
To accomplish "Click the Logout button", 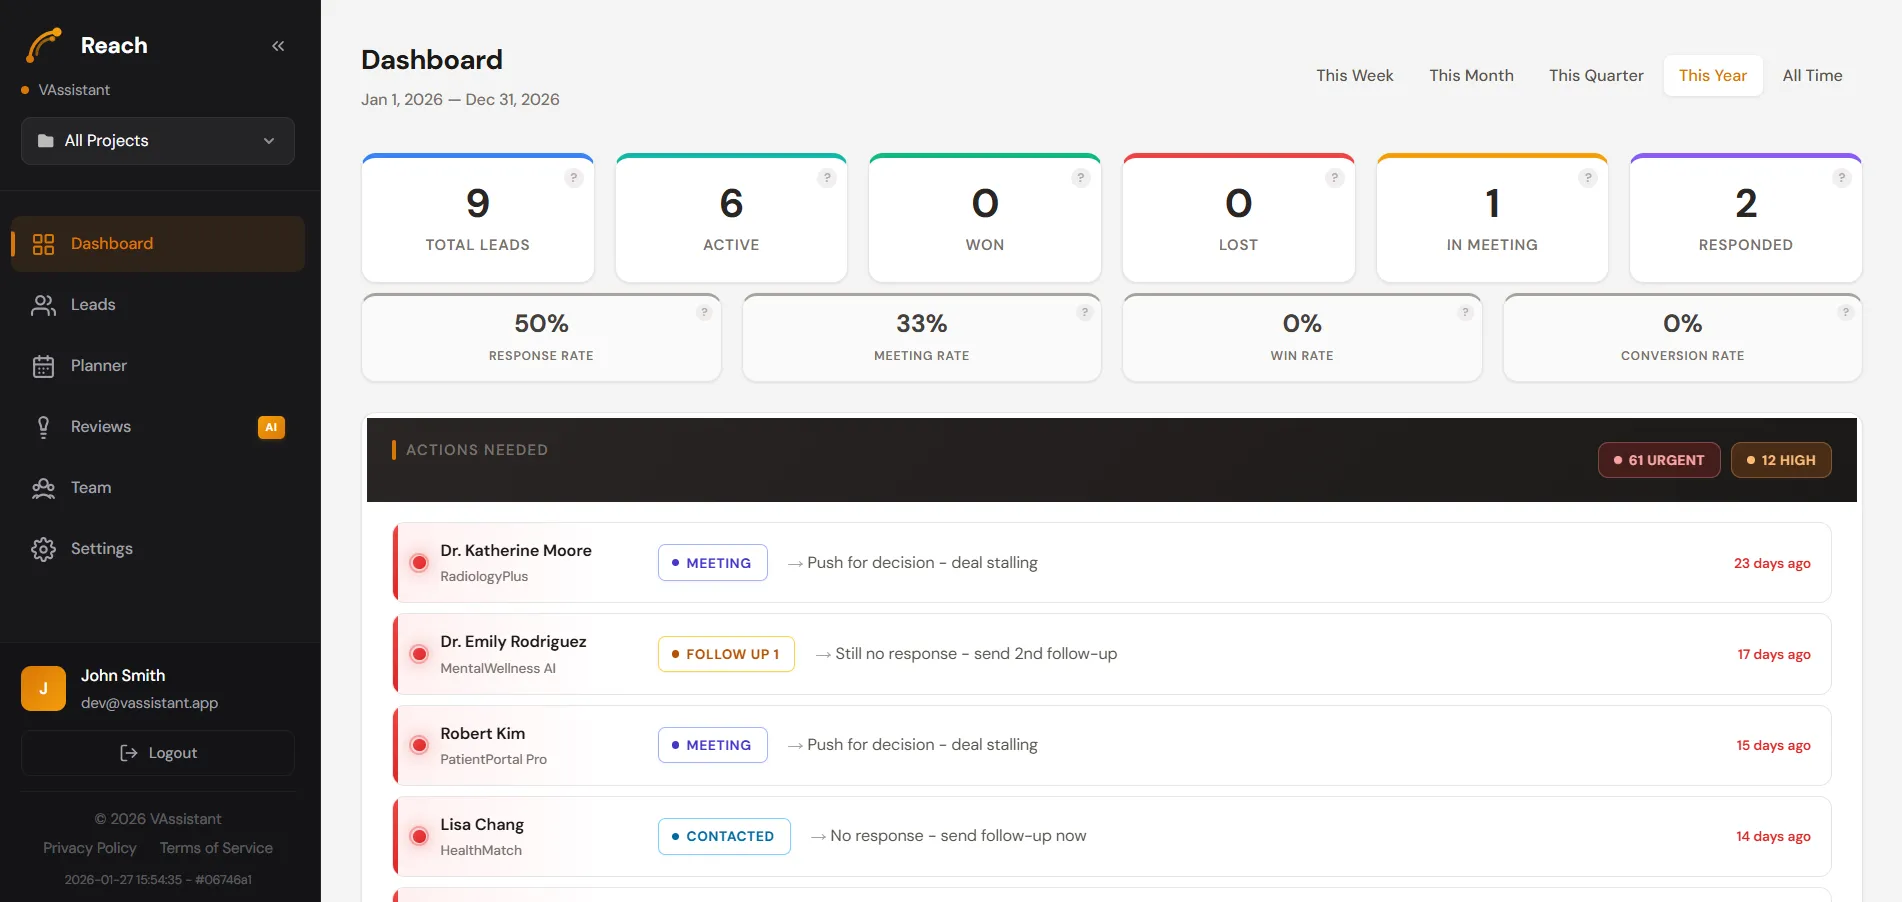I will 157,752.
